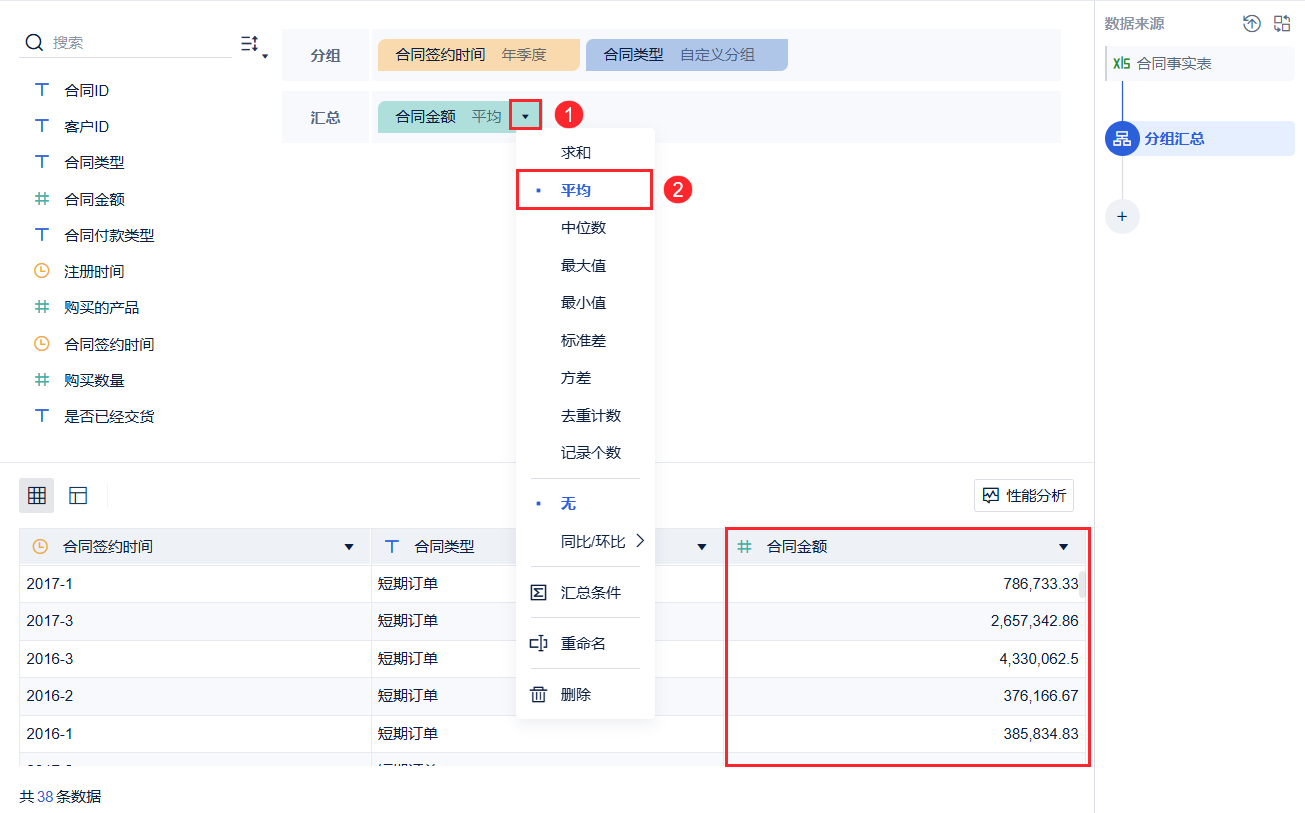The height and width of the screenshot is (813, 1305).
Task: Pick 最小值 in the dropdown menu
Action: click(x=585, y=303)
